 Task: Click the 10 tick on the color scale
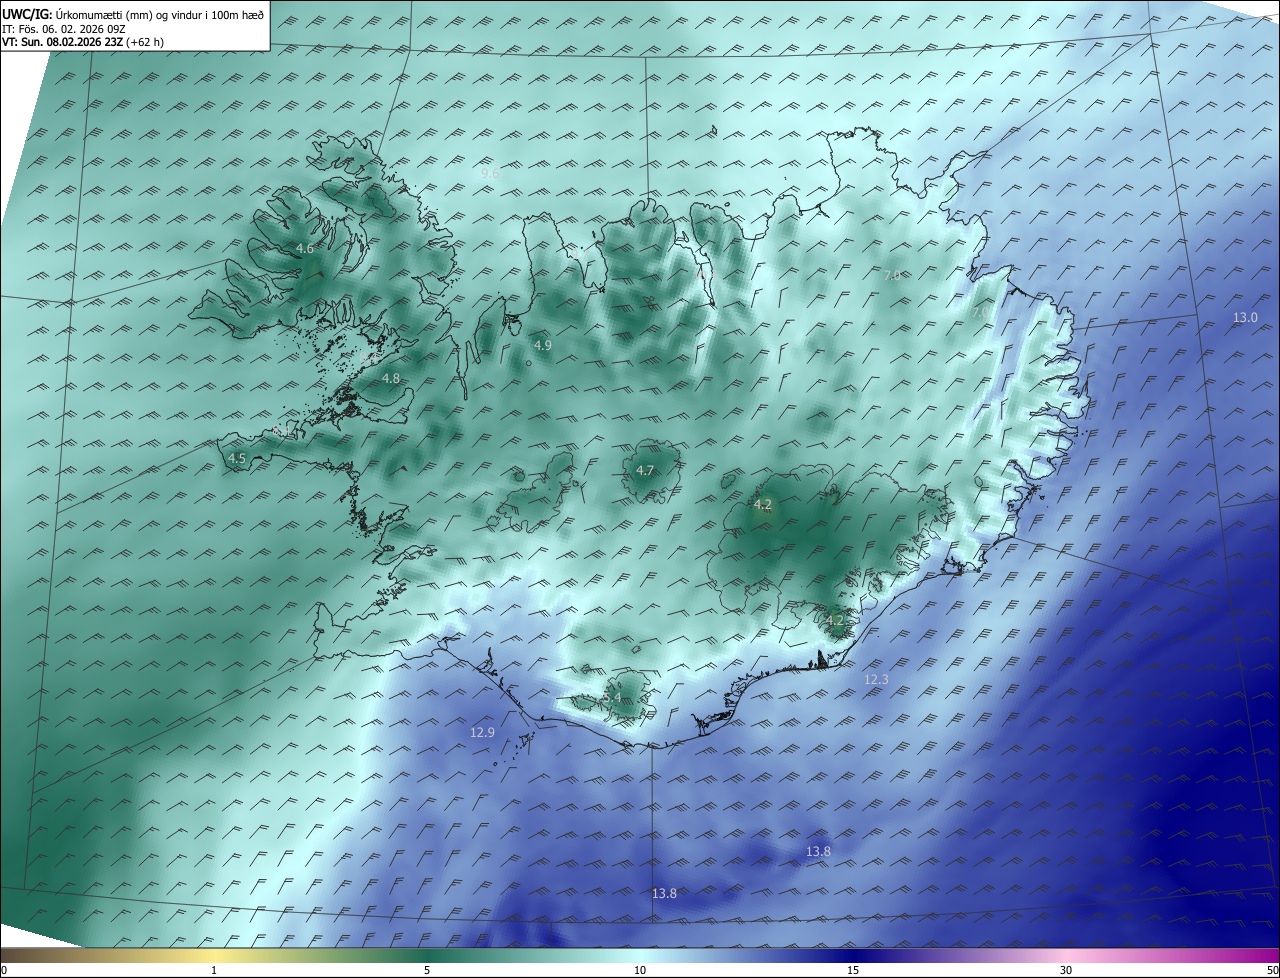tap(640, 970)
